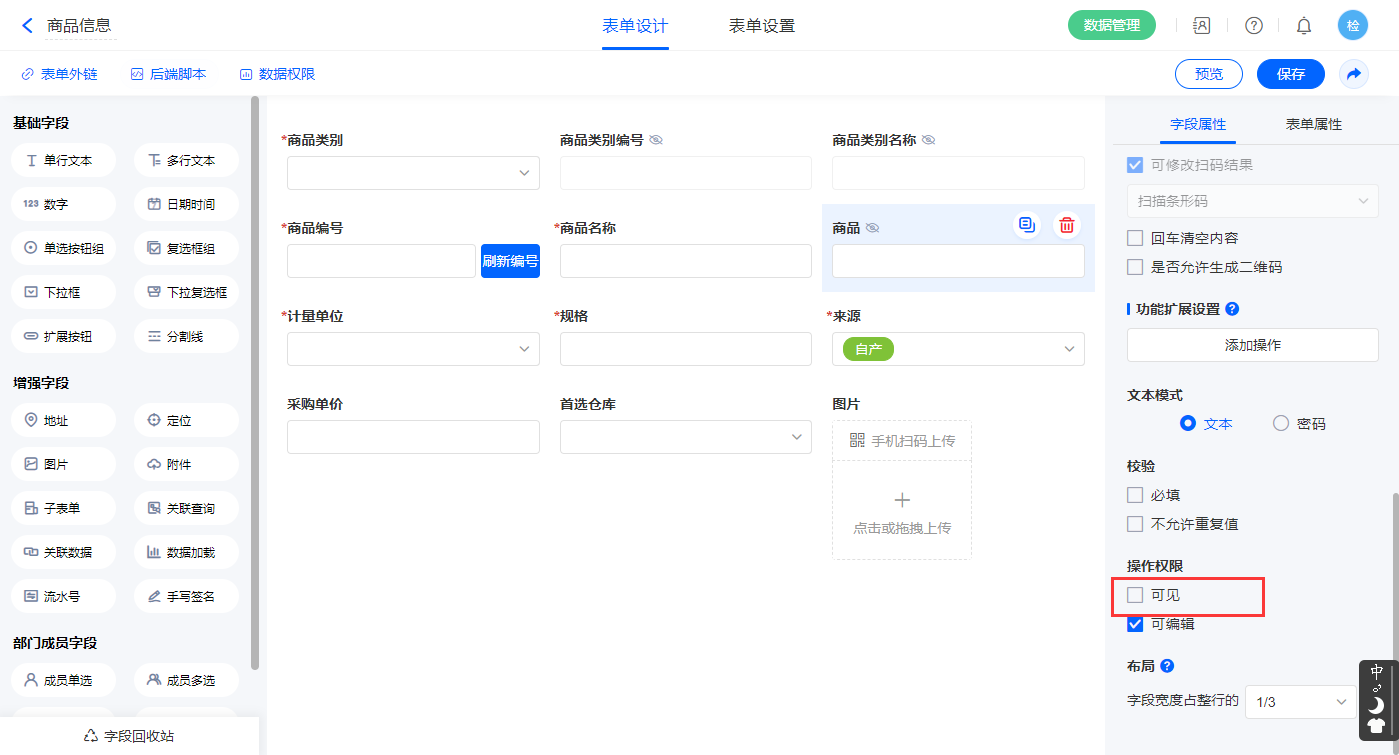This screenshot has width=1399, height=755.
Task: Click the back arrow beside 商品信息
Action: coord(27,26)
